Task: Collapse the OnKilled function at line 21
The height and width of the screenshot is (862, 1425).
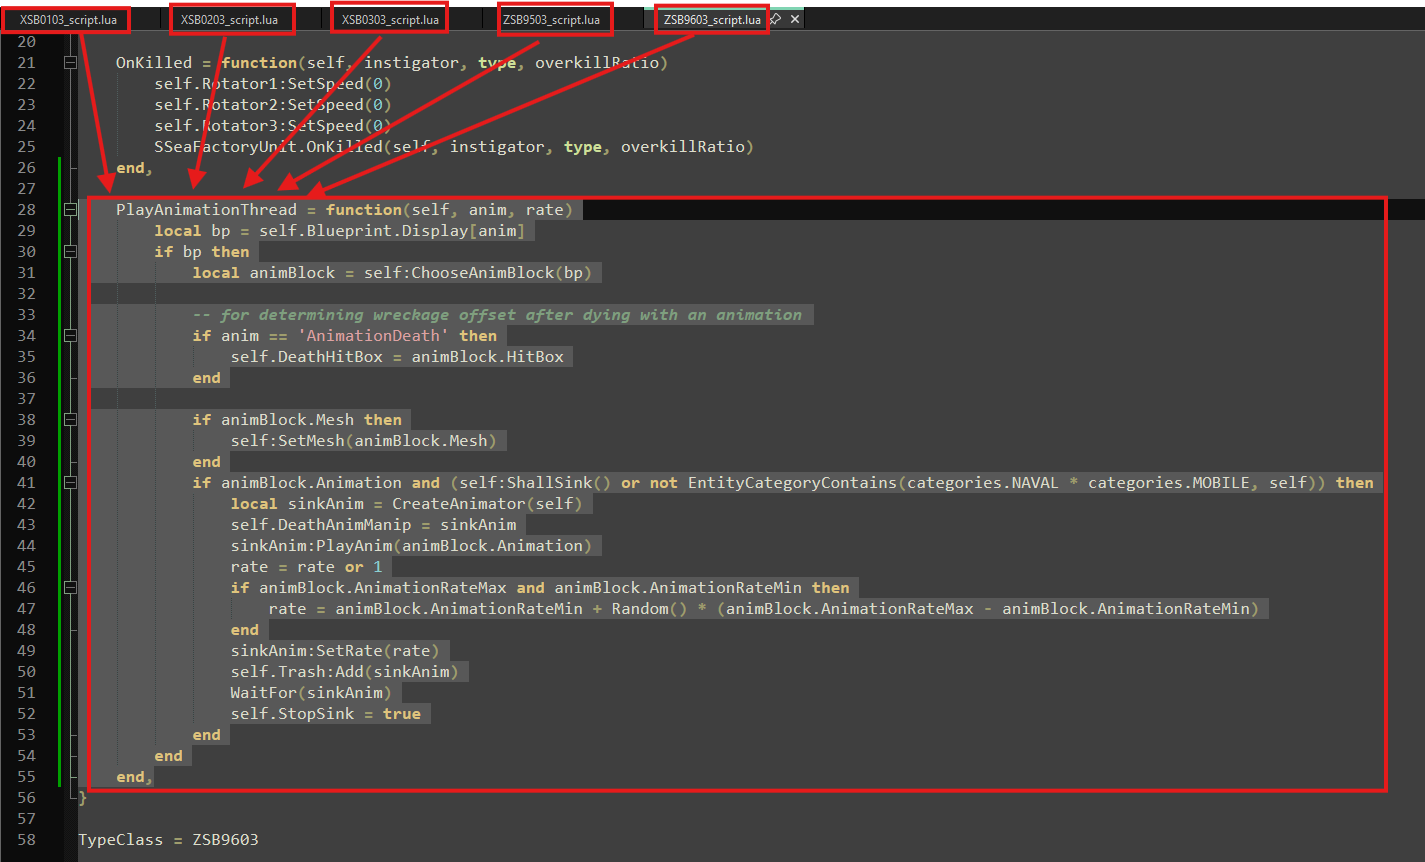Action: 70,63
